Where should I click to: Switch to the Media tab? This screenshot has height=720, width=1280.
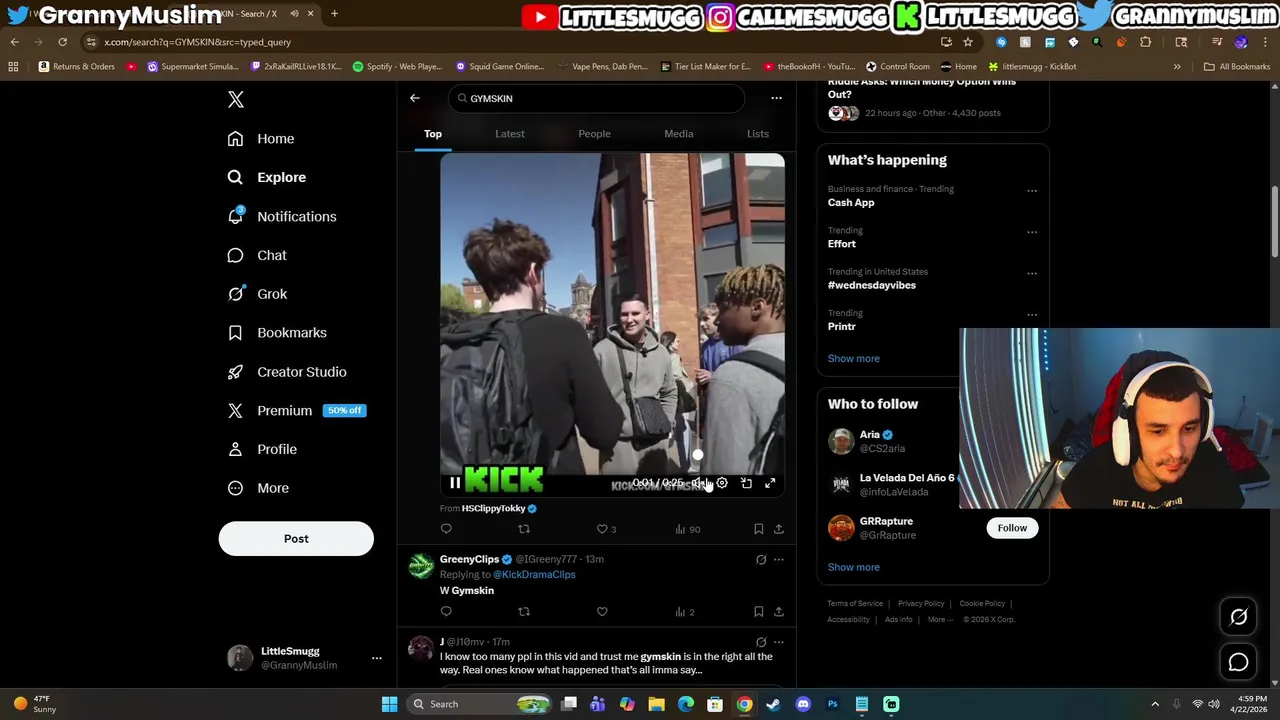pyautogui.click(x=679, y=134)
